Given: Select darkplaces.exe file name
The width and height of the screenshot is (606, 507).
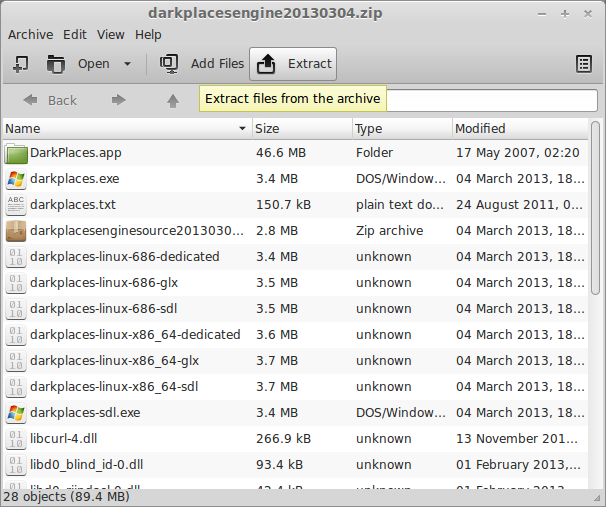Looking at the screenshot, I should click(75, 179).
